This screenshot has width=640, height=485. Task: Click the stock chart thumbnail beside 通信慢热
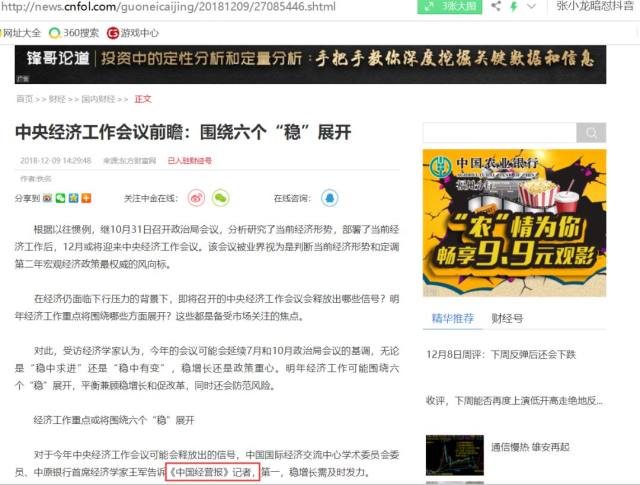tap(455, 455)
